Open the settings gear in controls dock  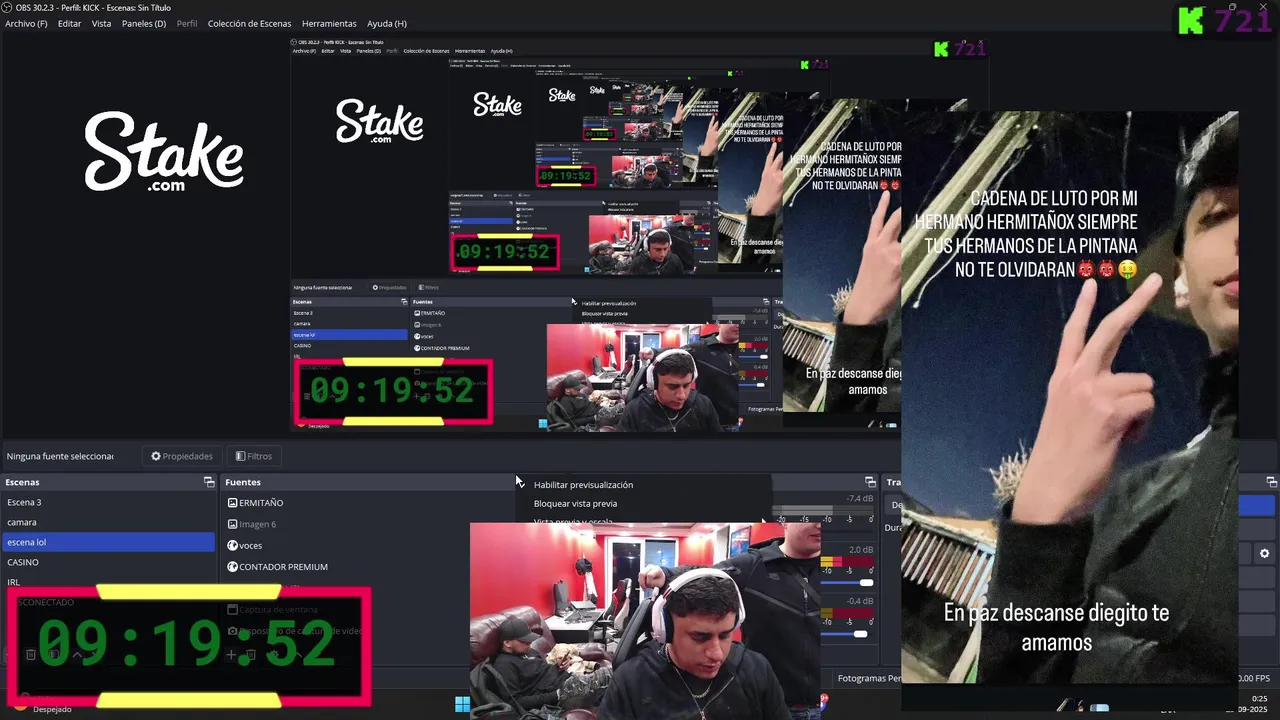(x=1264, y=553)
